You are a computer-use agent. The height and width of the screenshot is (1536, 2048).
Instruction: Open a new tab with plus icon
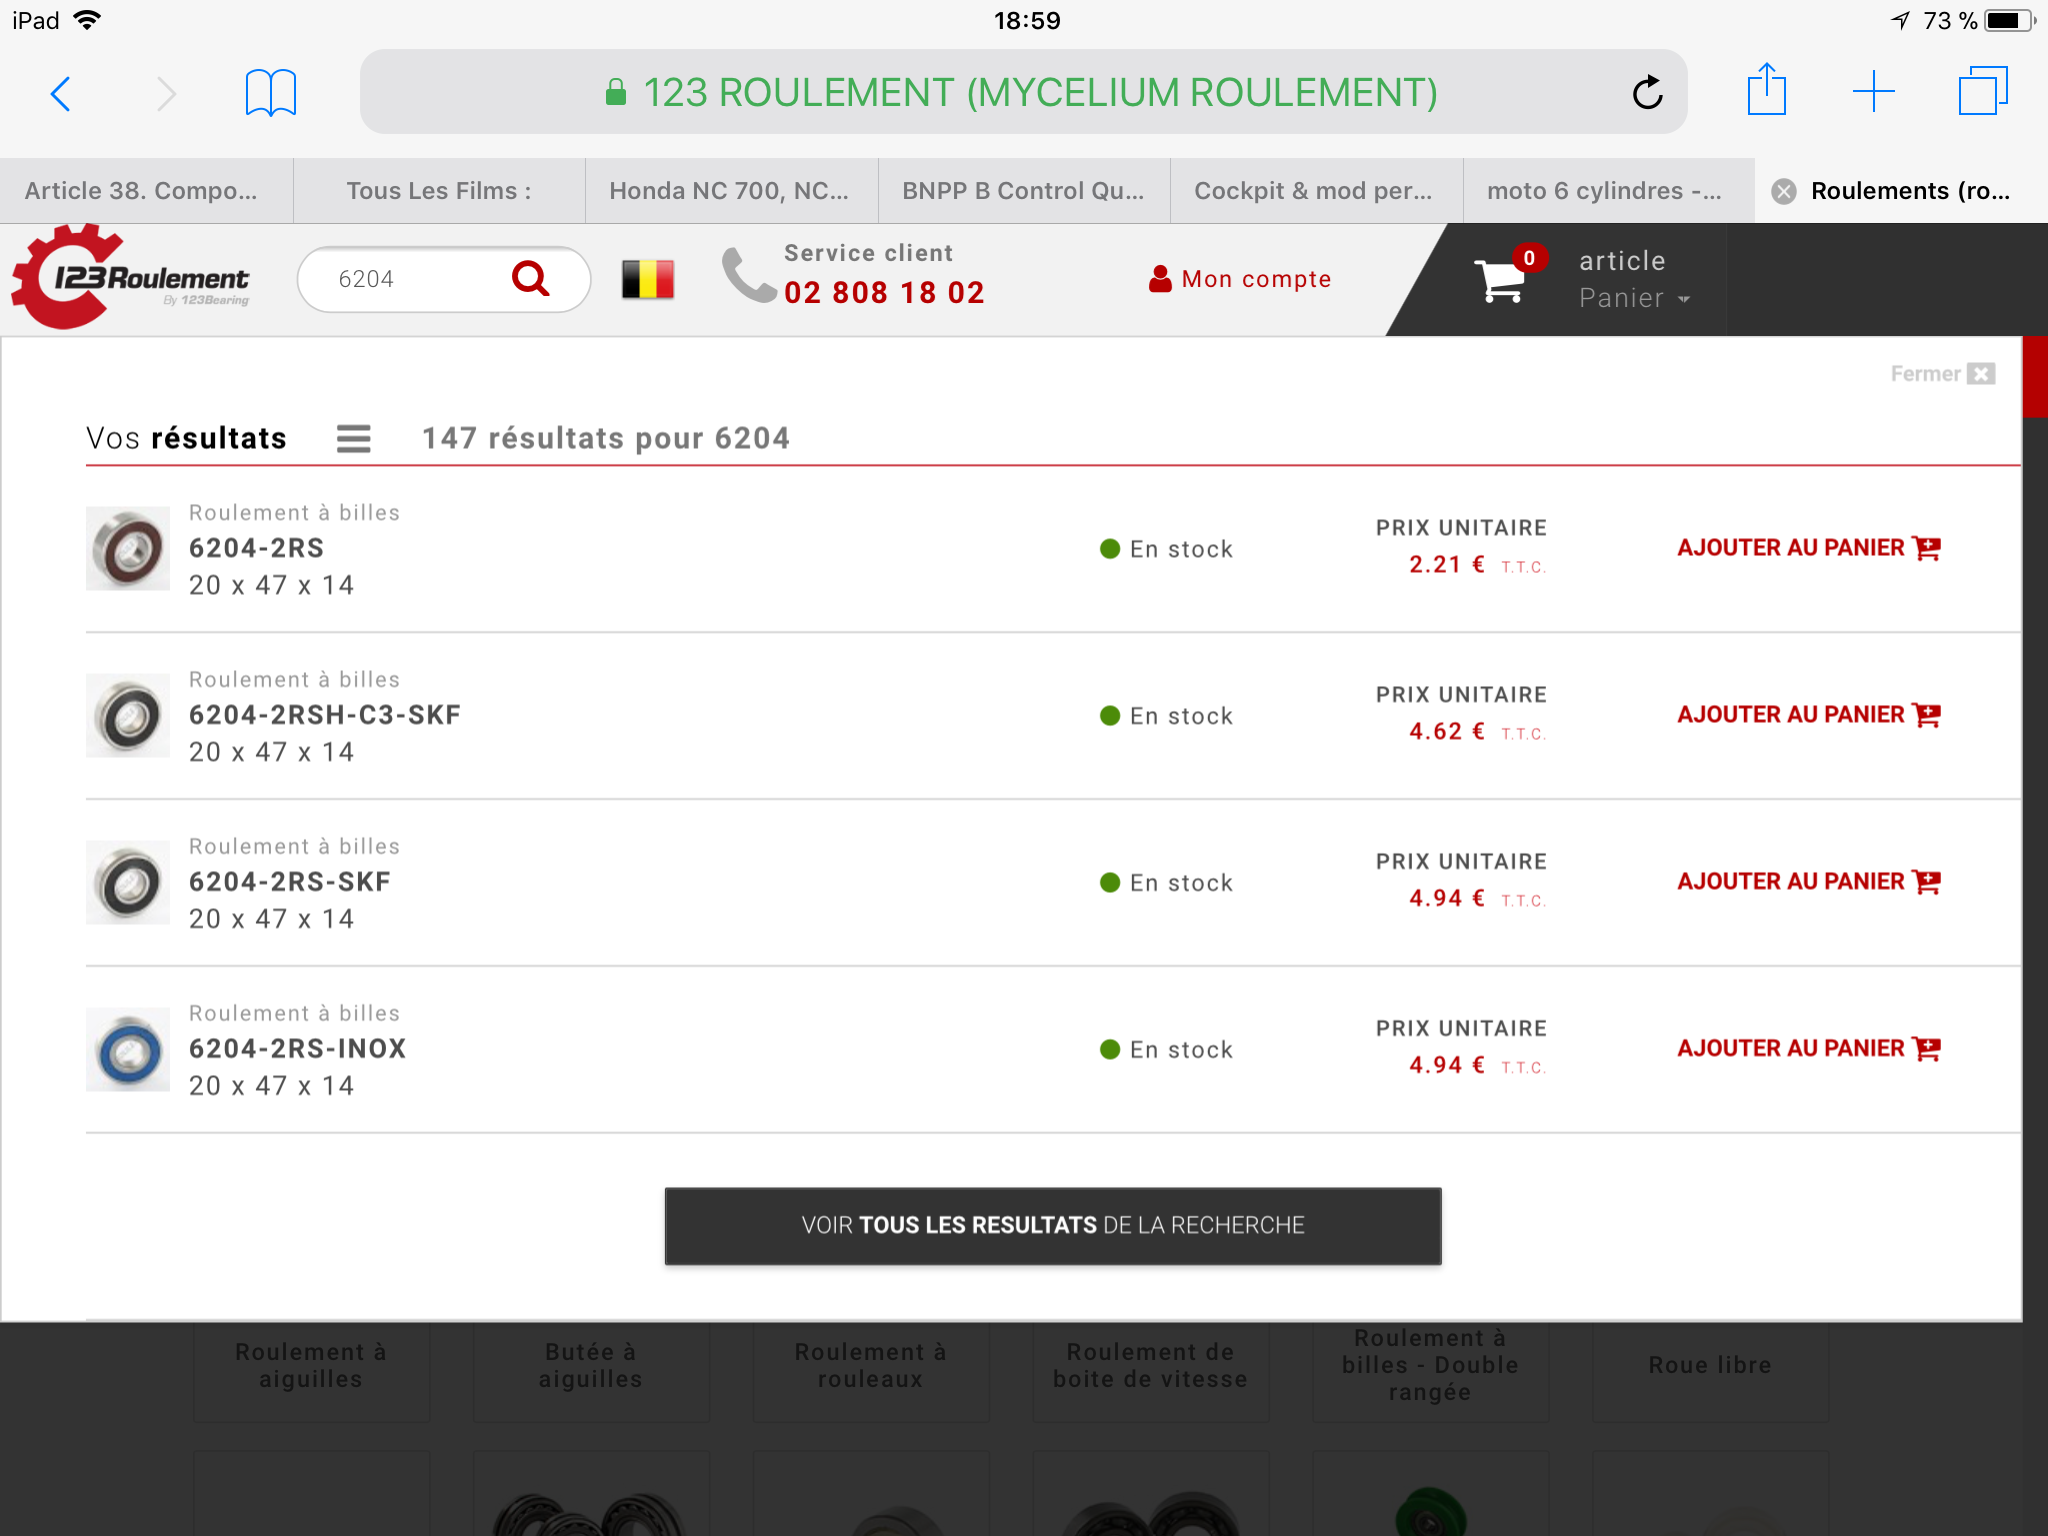(x=1873, y=92)
